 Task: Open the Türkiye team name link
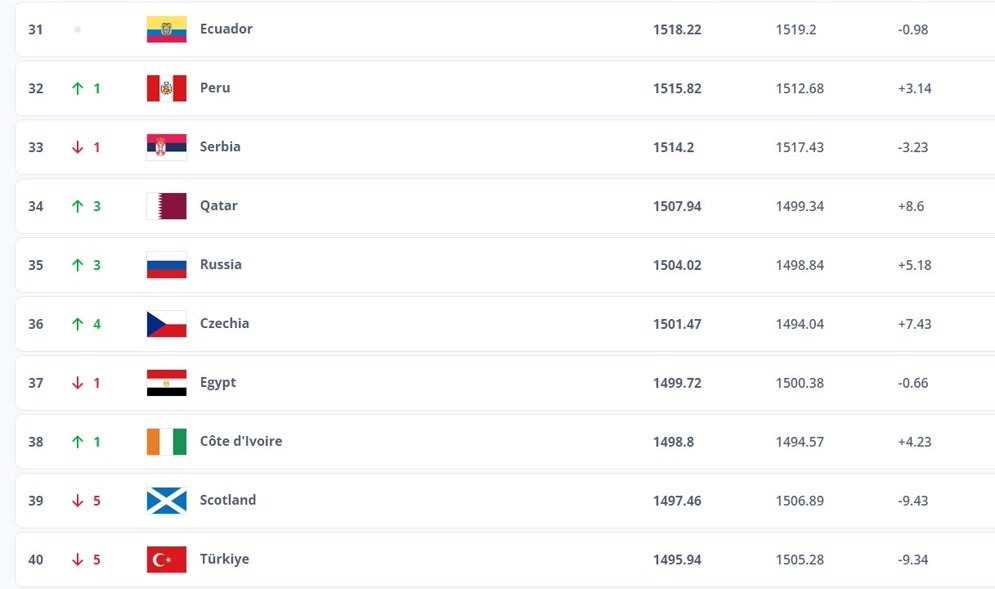click(x=224, y=559)
